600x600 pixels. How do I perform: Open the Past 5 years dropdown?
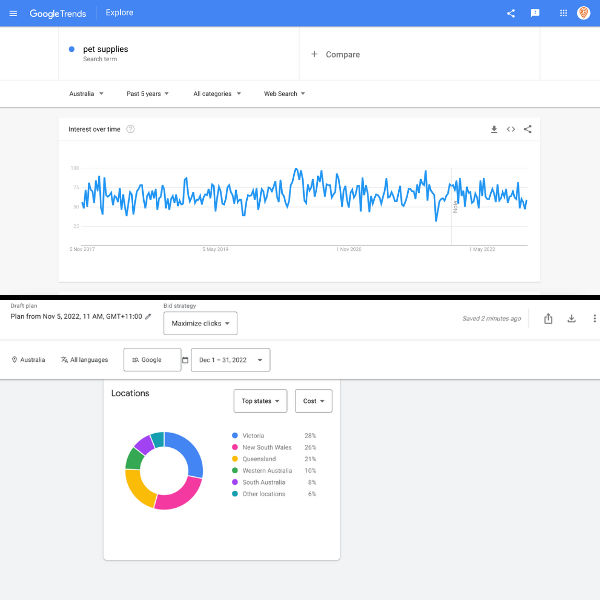(147, 94)
